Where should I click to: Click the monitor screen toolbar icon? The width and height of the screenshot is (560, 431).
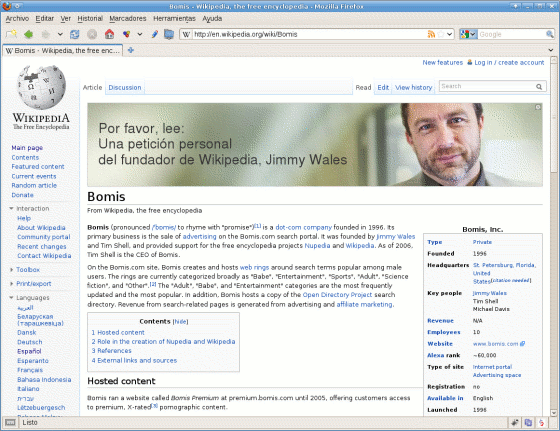point(169,34)
